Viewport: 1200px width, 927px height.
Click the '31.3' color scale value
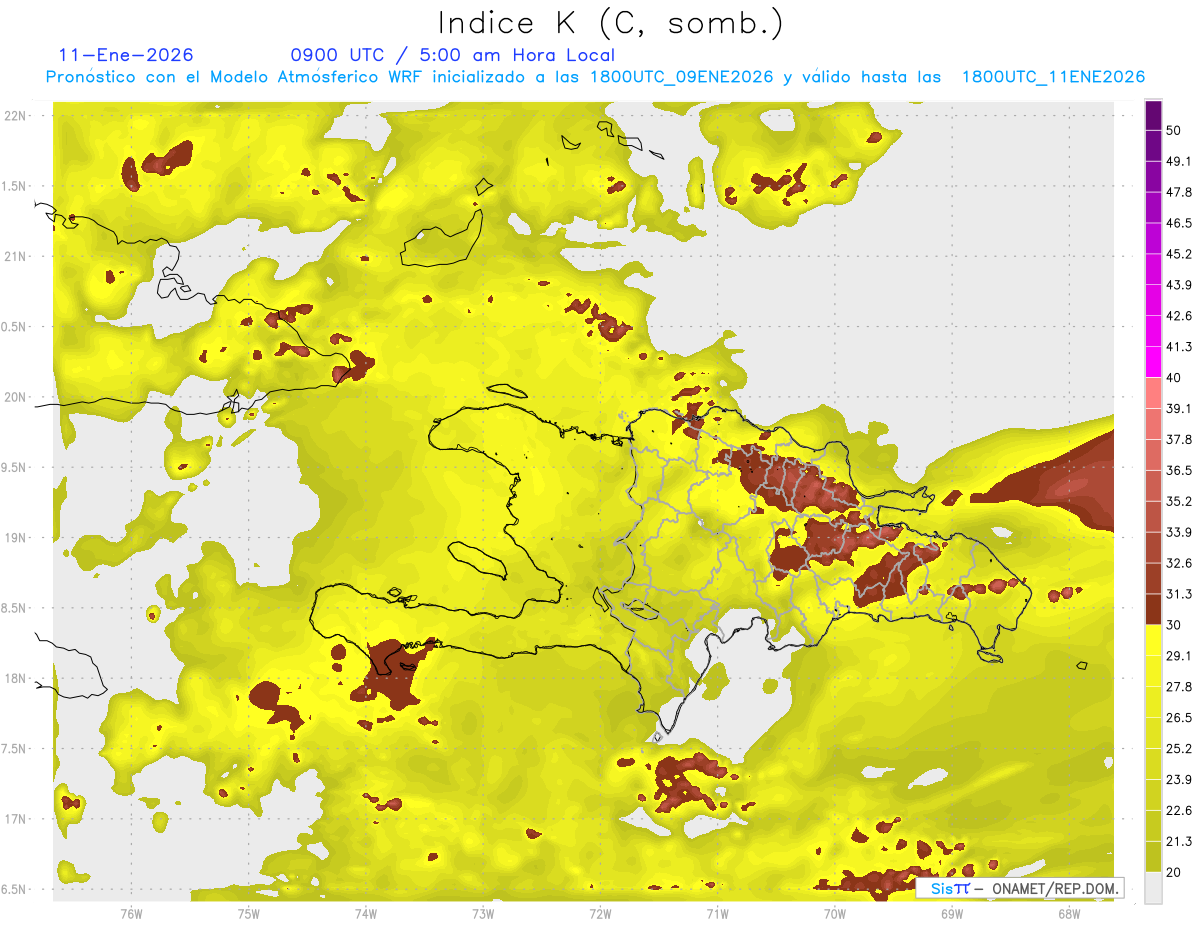click(1180, 594)
